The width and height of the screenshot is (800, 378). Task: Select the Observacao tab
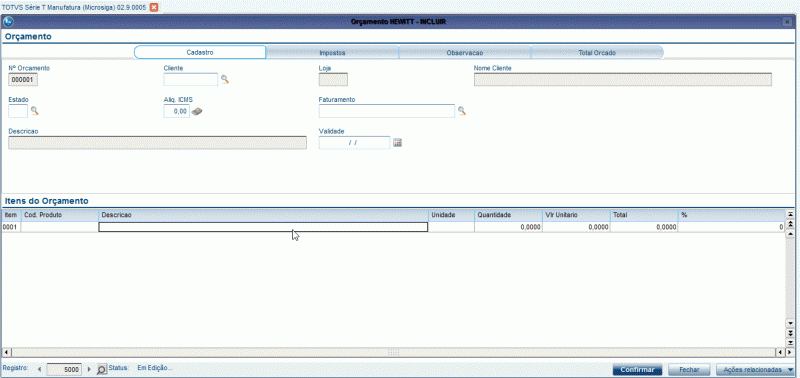(x=465, y=53)
